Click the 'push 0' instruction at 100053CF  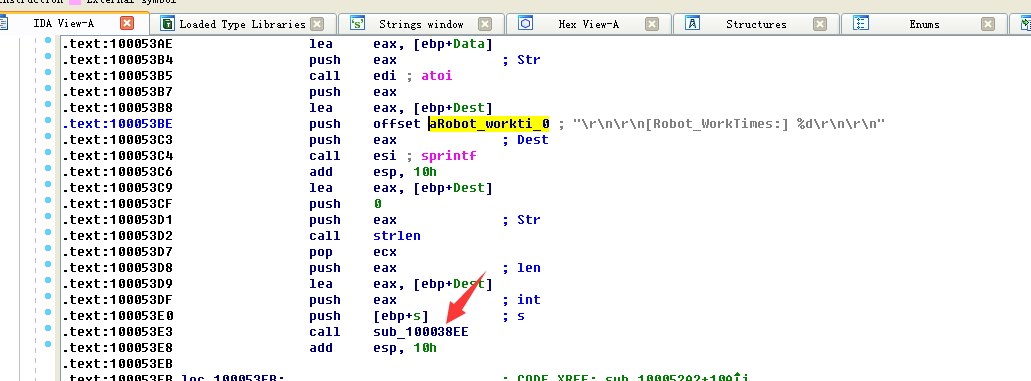pyautogui.click(x=345, y=204)
